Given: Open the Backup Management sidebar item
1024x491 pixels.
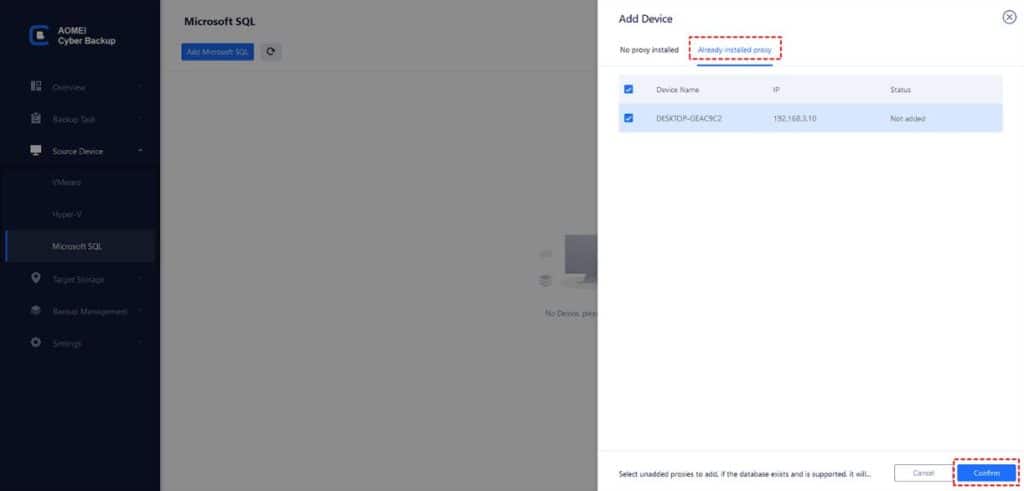Looking at the screenshot, I should click(x=89, y=311).
